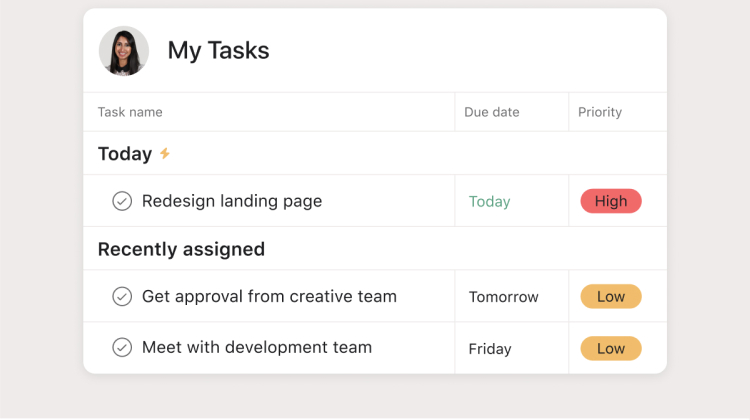Screen dimensions: 750x420
Task: Open the Redesign landing page task
Action: click(x=232, y=201)
